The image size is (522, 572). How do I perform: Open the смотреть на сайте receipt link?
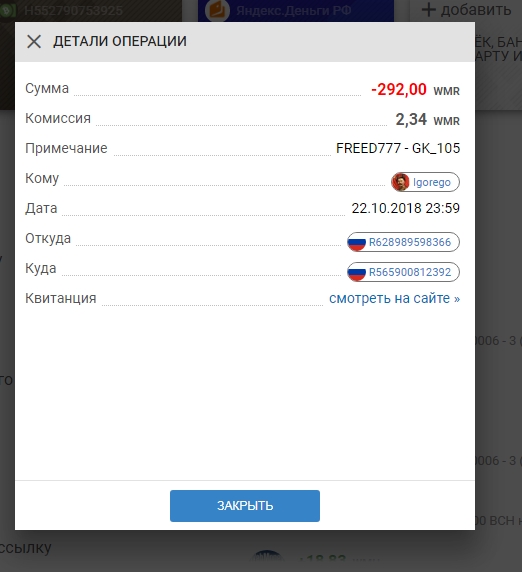tap(394, 298)
